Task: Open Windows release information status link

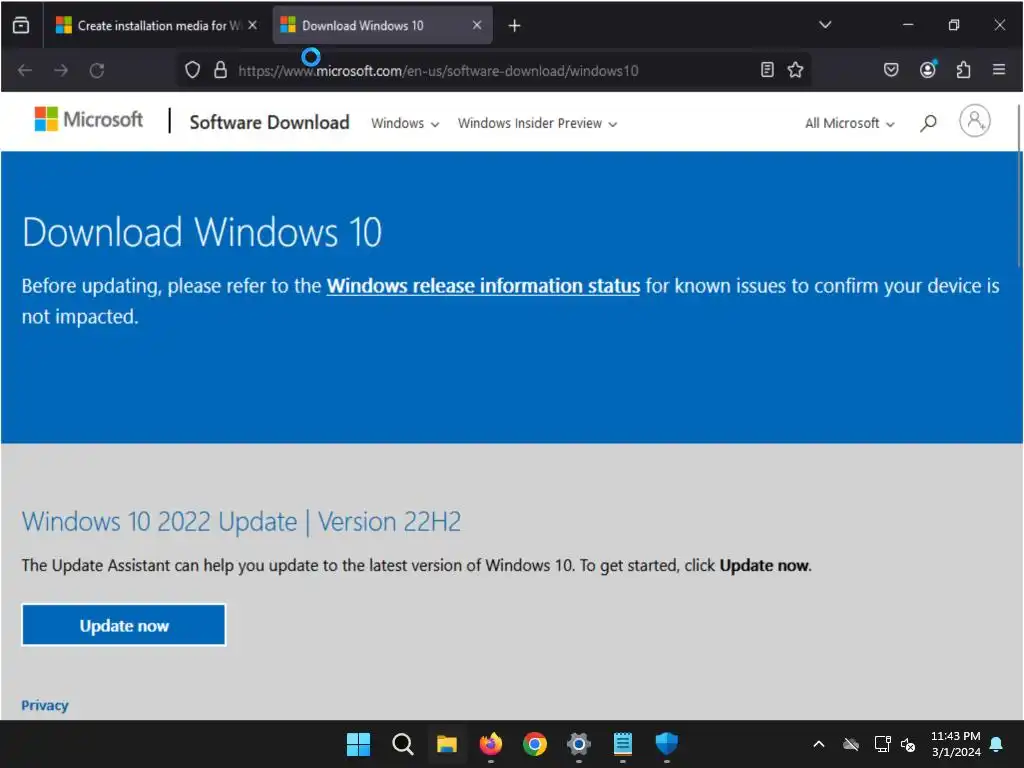Action: 483,286
